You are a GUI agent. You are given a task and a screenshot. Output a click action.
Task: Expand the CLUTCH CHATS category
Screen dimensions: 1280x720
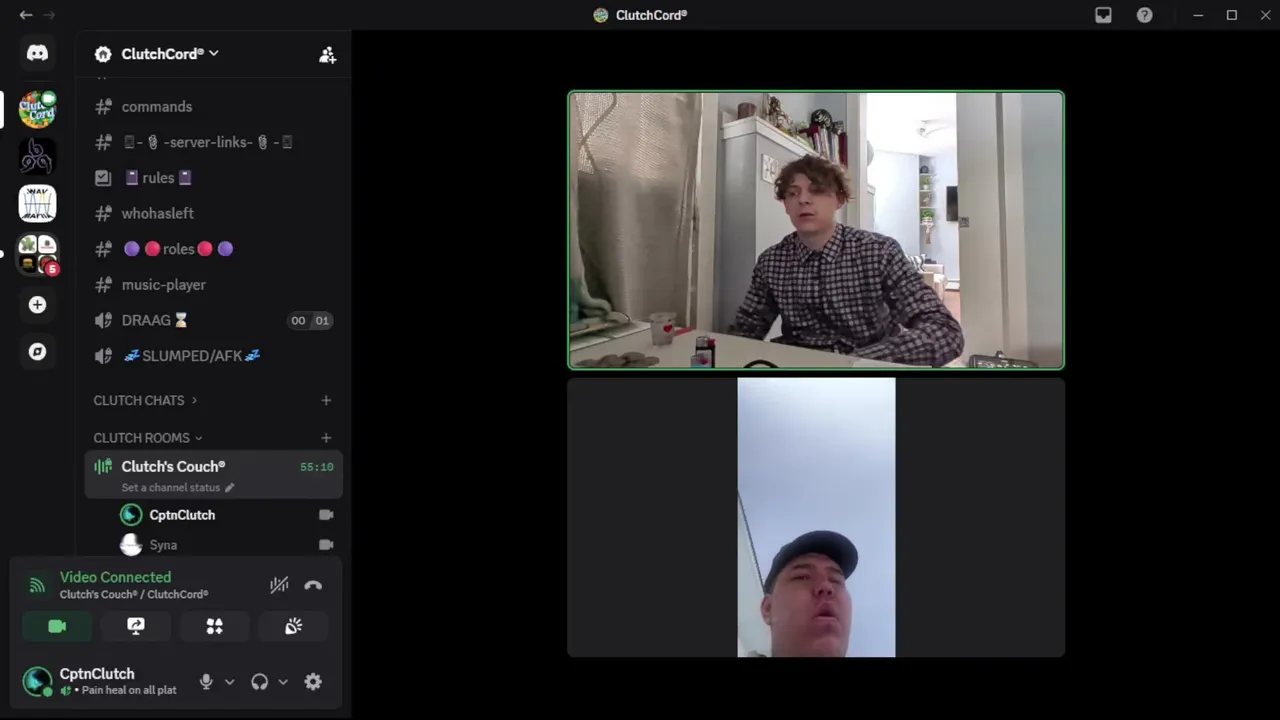[x=145, y=400]
